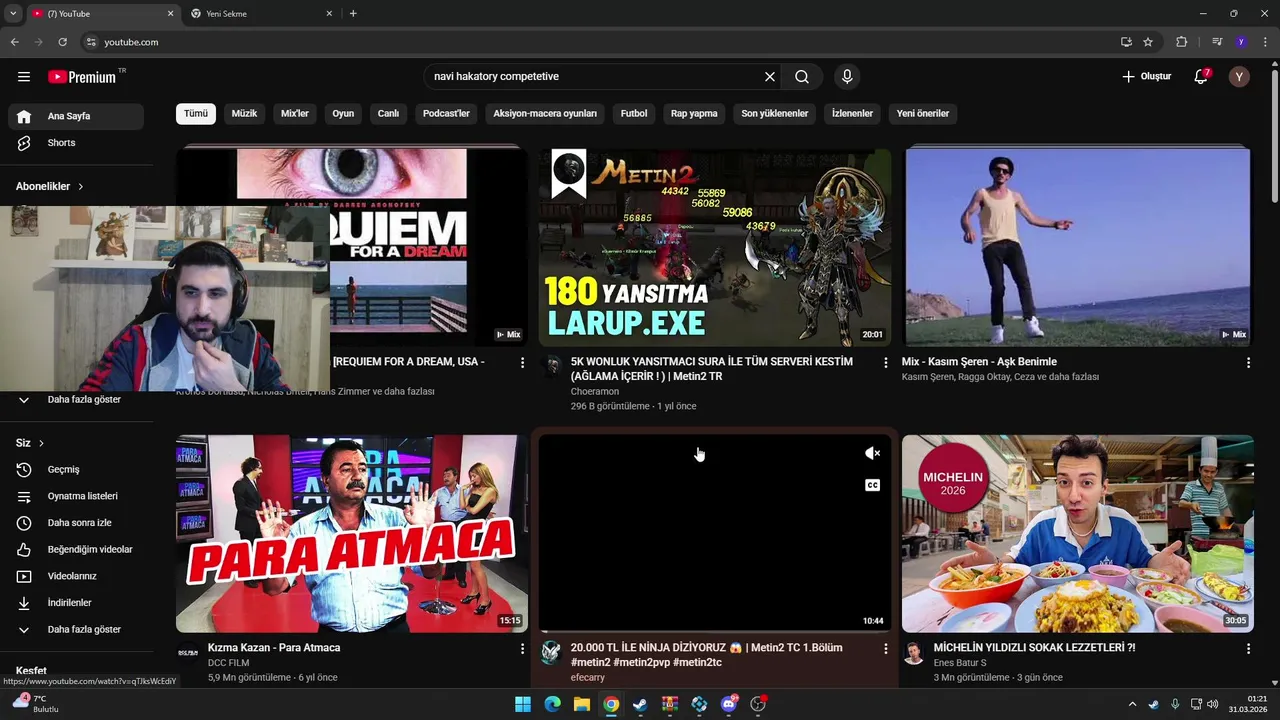Image resolution: width=1280 pixels, height=720 pixels.
Task: Clear the search box with the X
Action: 770,77
